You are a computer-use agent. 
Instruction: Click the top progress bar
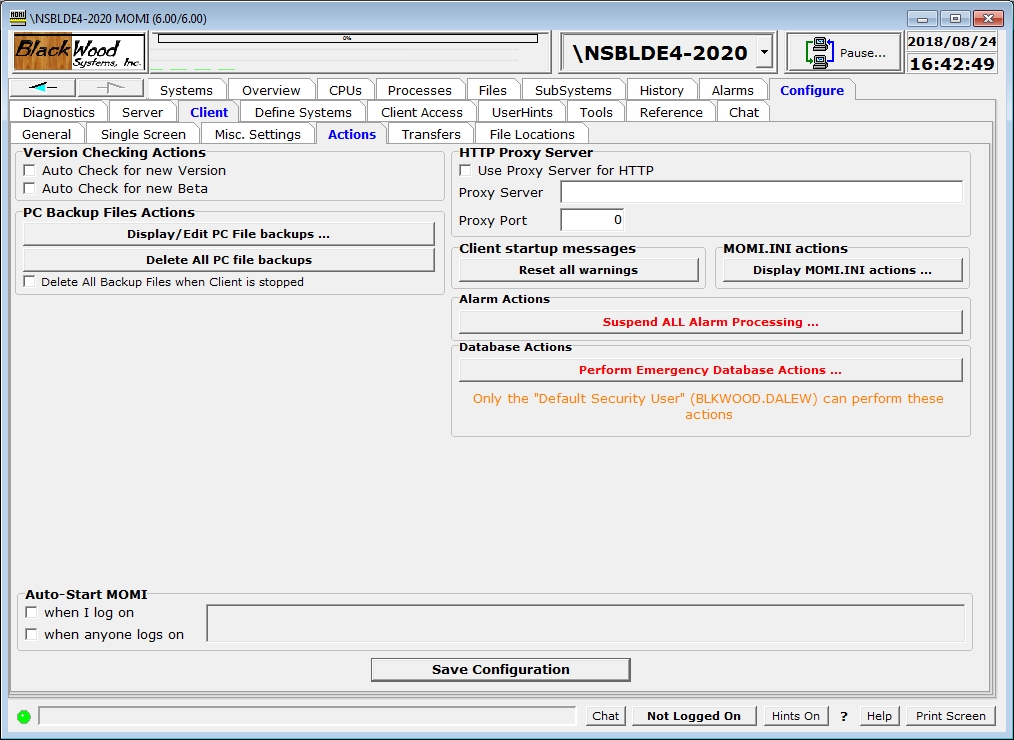point(347,39)
